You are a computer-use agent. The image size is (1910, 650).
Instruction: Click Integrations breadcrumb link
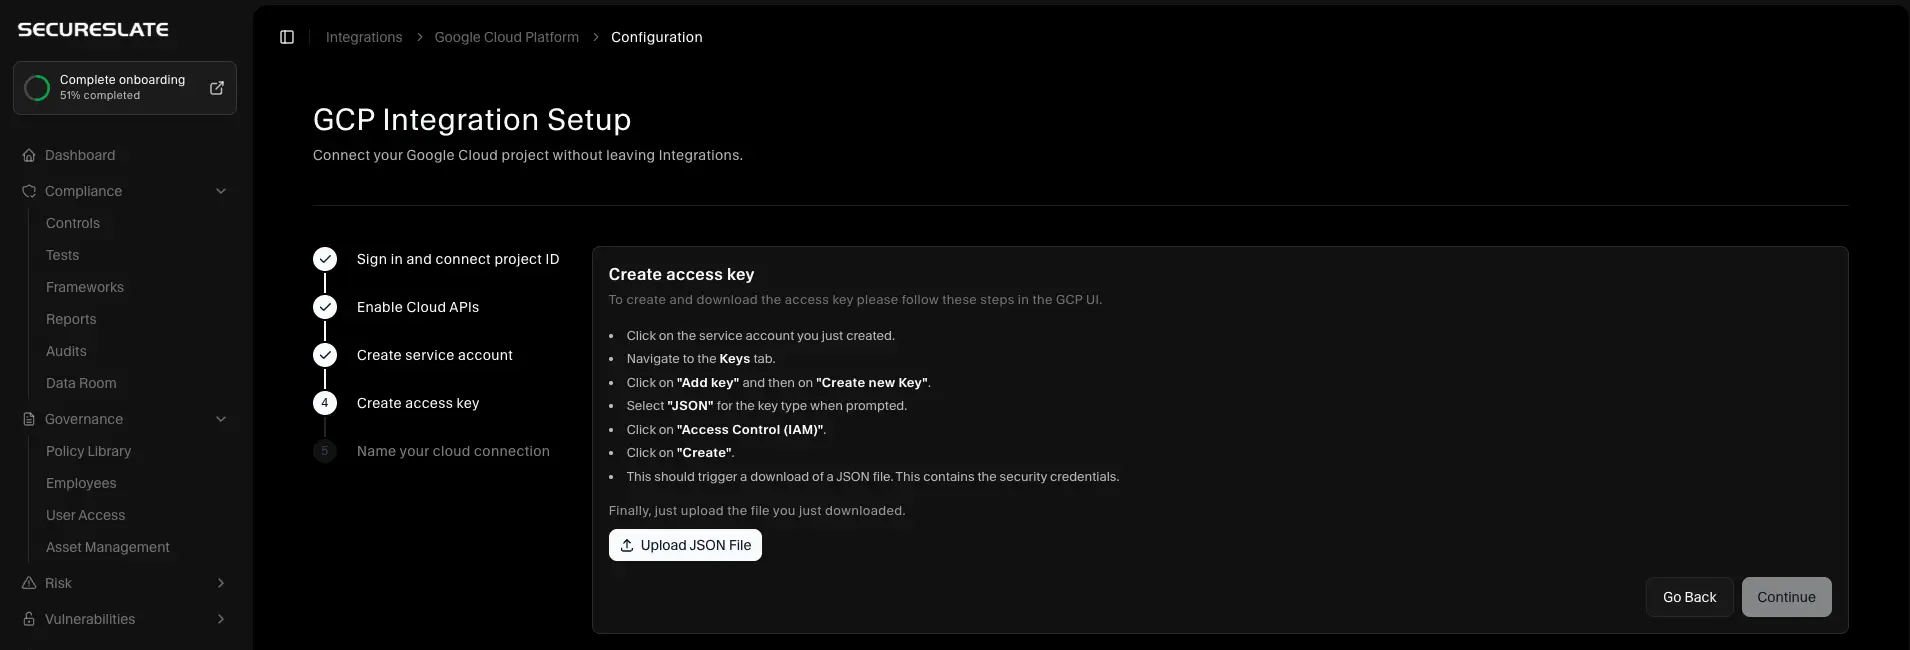point(364,37)
